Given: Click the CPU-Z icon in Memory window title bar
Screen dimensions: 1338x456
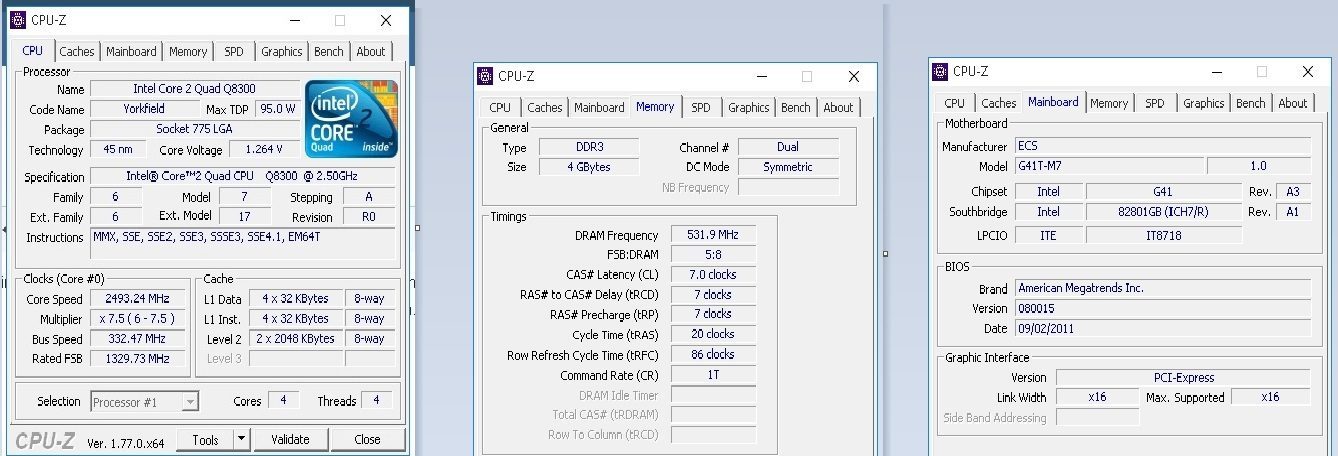Looking at the screenshot, I should [485, 76].
